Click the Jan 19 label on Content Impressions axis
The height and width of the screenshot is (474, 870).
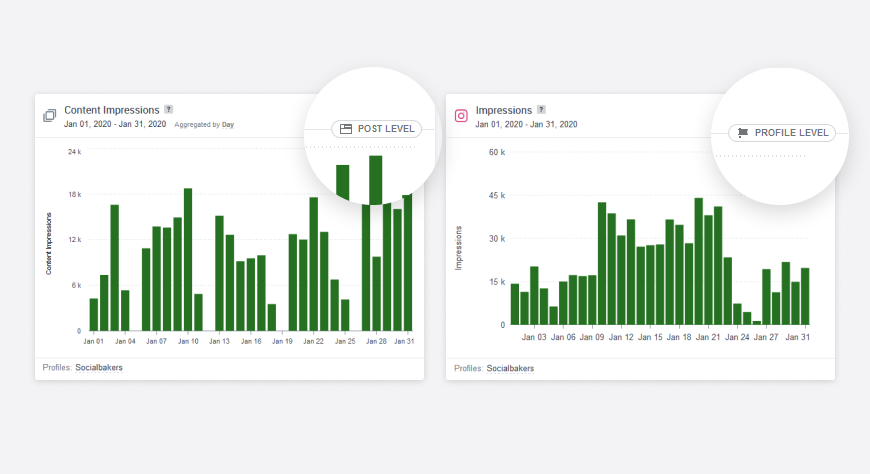pos(282,342)
